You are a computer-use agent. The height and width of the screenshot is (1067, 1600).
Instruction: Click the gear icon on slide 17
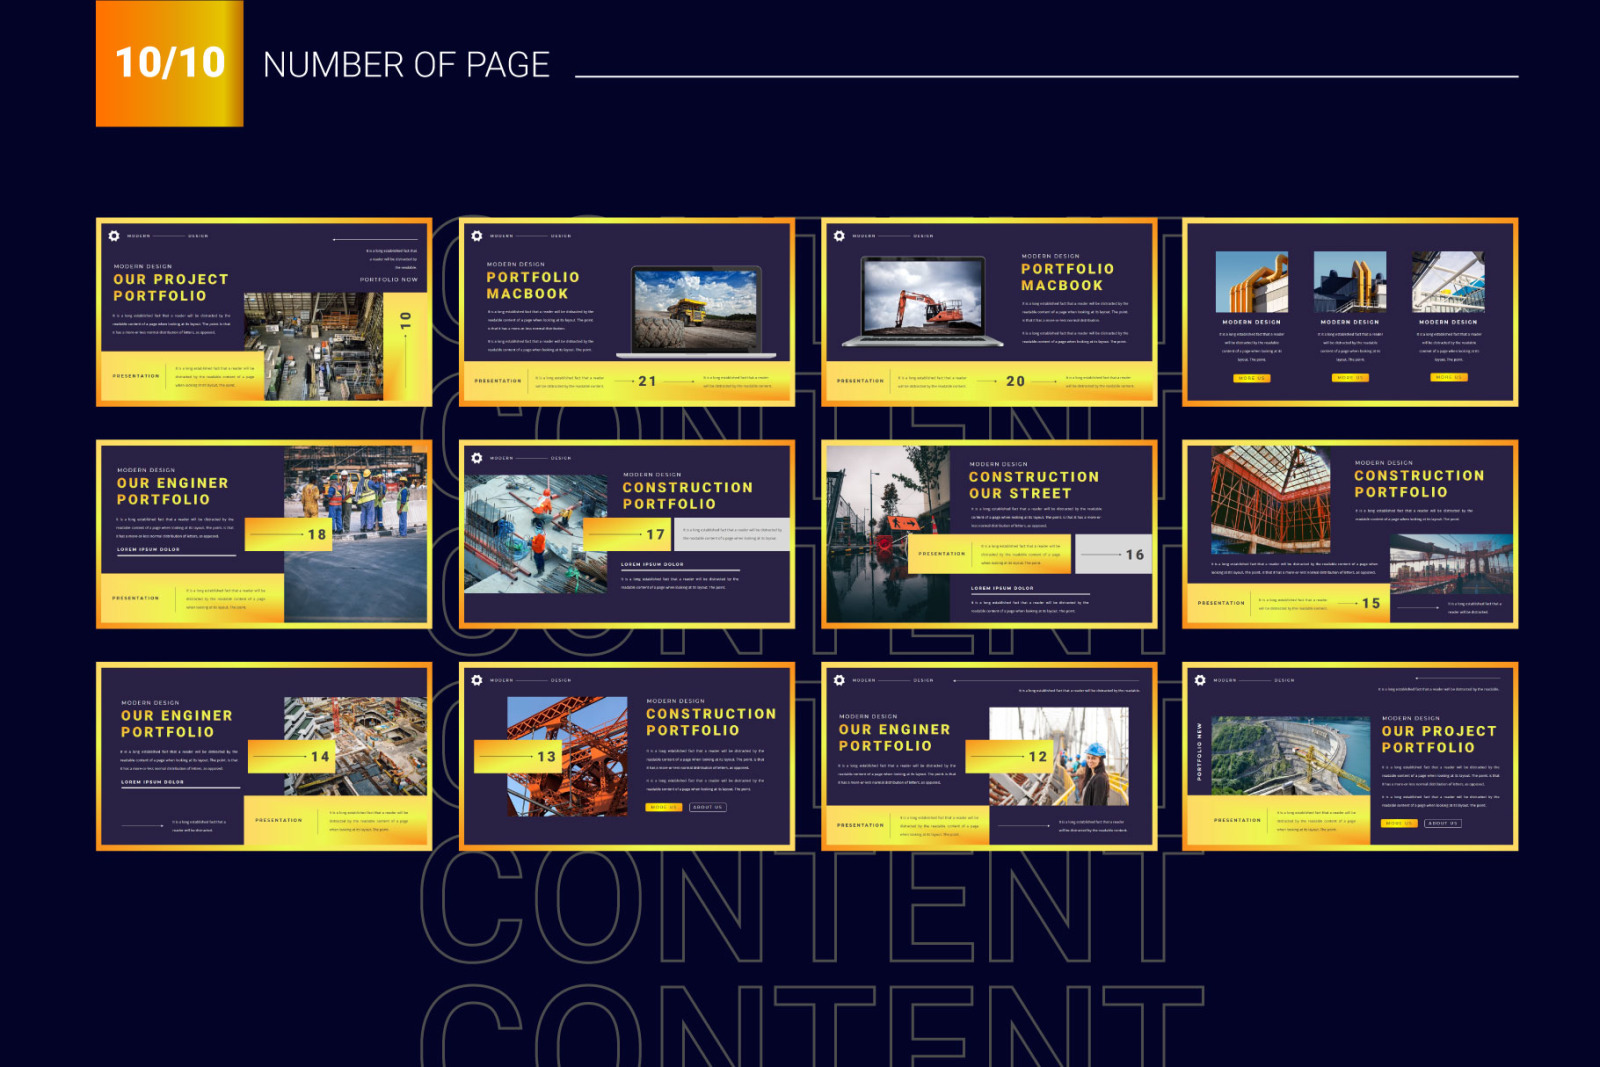477,458
